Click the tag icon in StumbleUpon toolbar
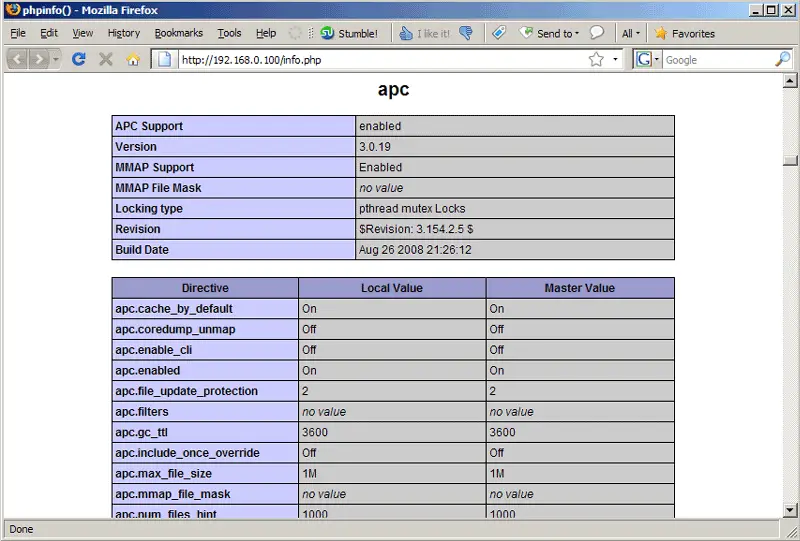The width and height of the screenshot is (800, 541). (499, 33)
